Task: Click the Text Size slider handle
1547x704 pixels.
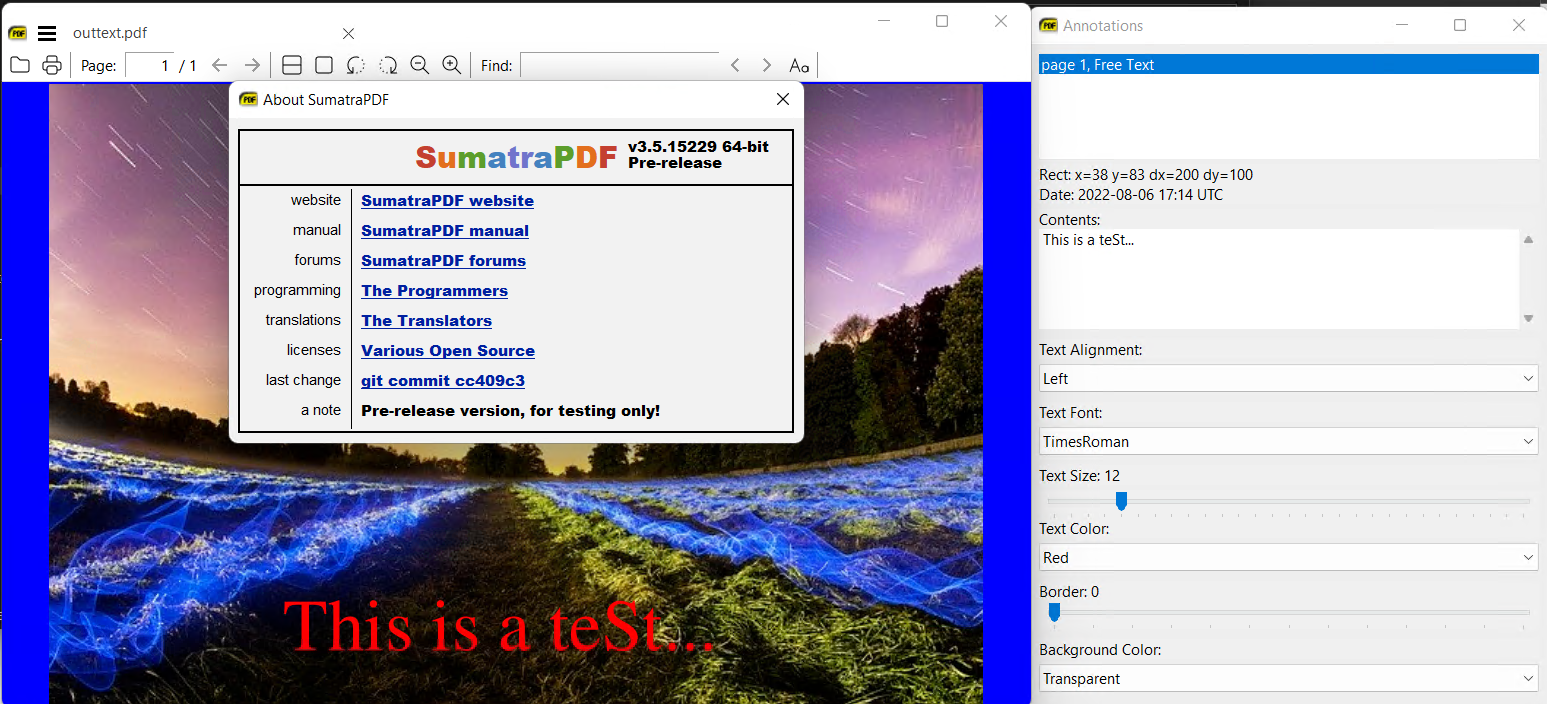Action: 1121,500
